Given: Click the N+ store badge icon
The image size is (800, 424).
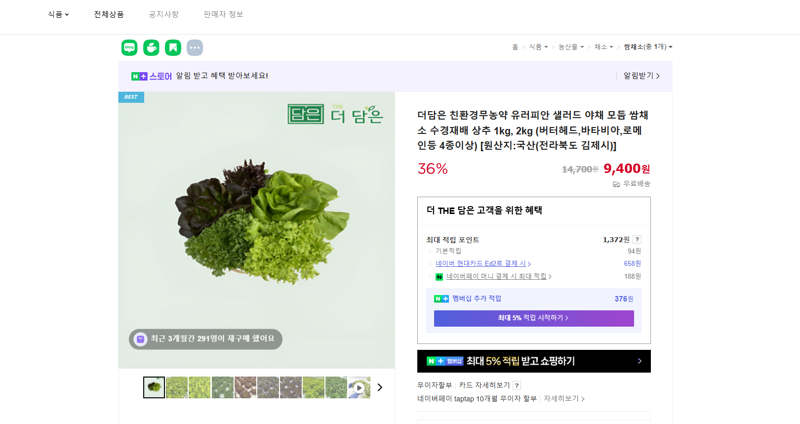Looking at the screenshot, I should tap(139, 76).
